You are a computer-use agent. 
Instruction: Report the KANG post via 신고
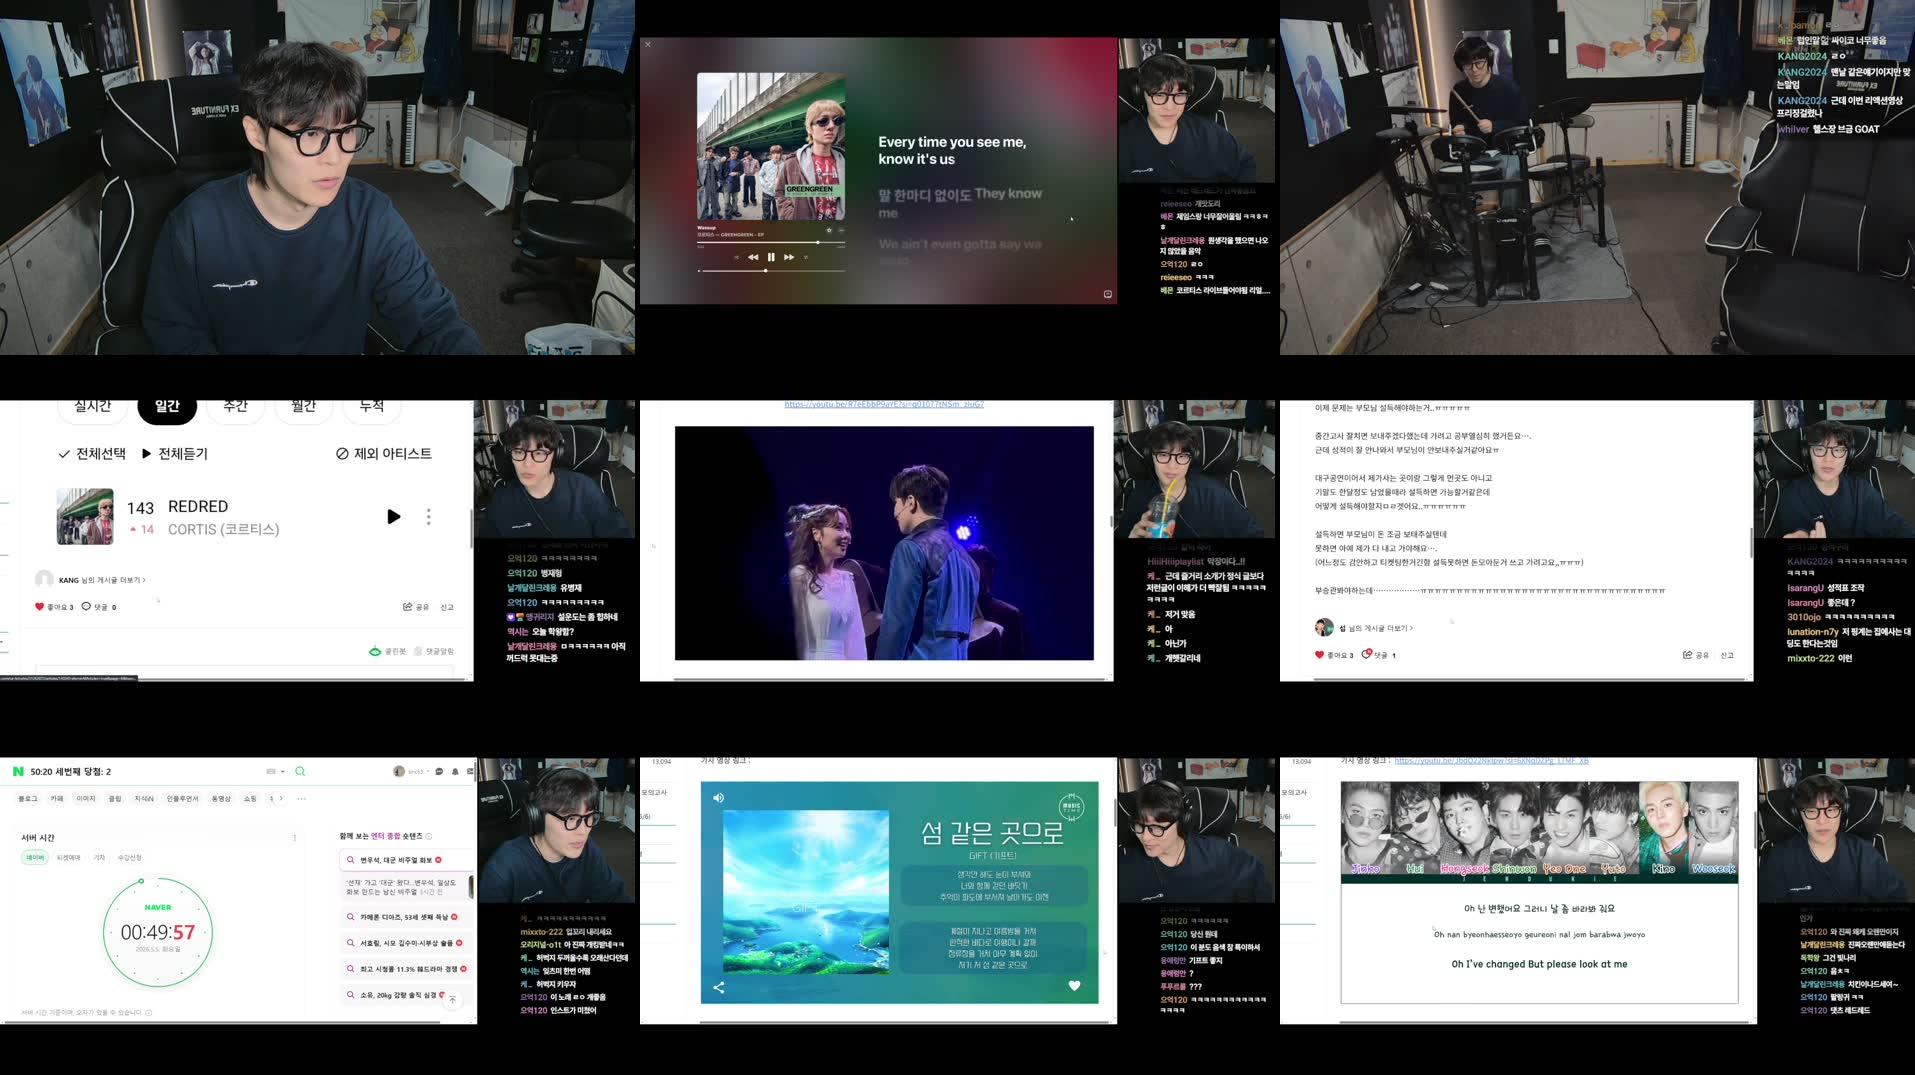447,607
